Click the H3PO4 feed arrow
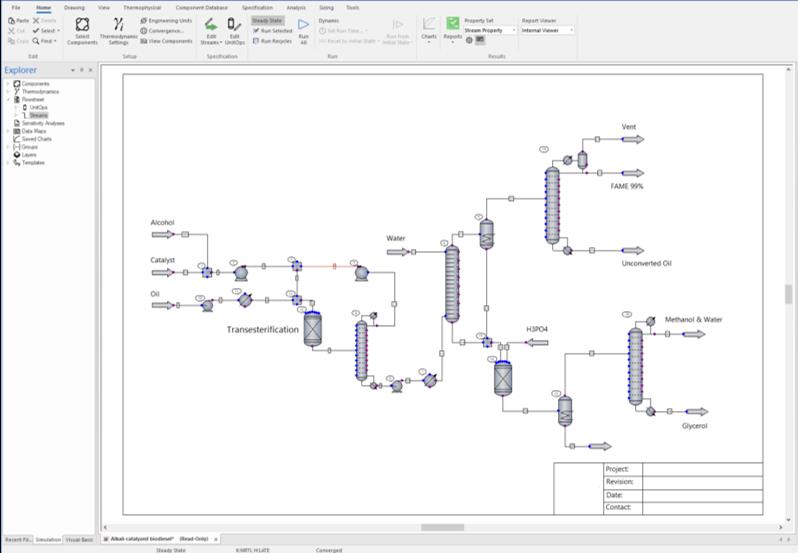Image resolution: width=798 pixels, height=553 pixels. click(536, 342)
